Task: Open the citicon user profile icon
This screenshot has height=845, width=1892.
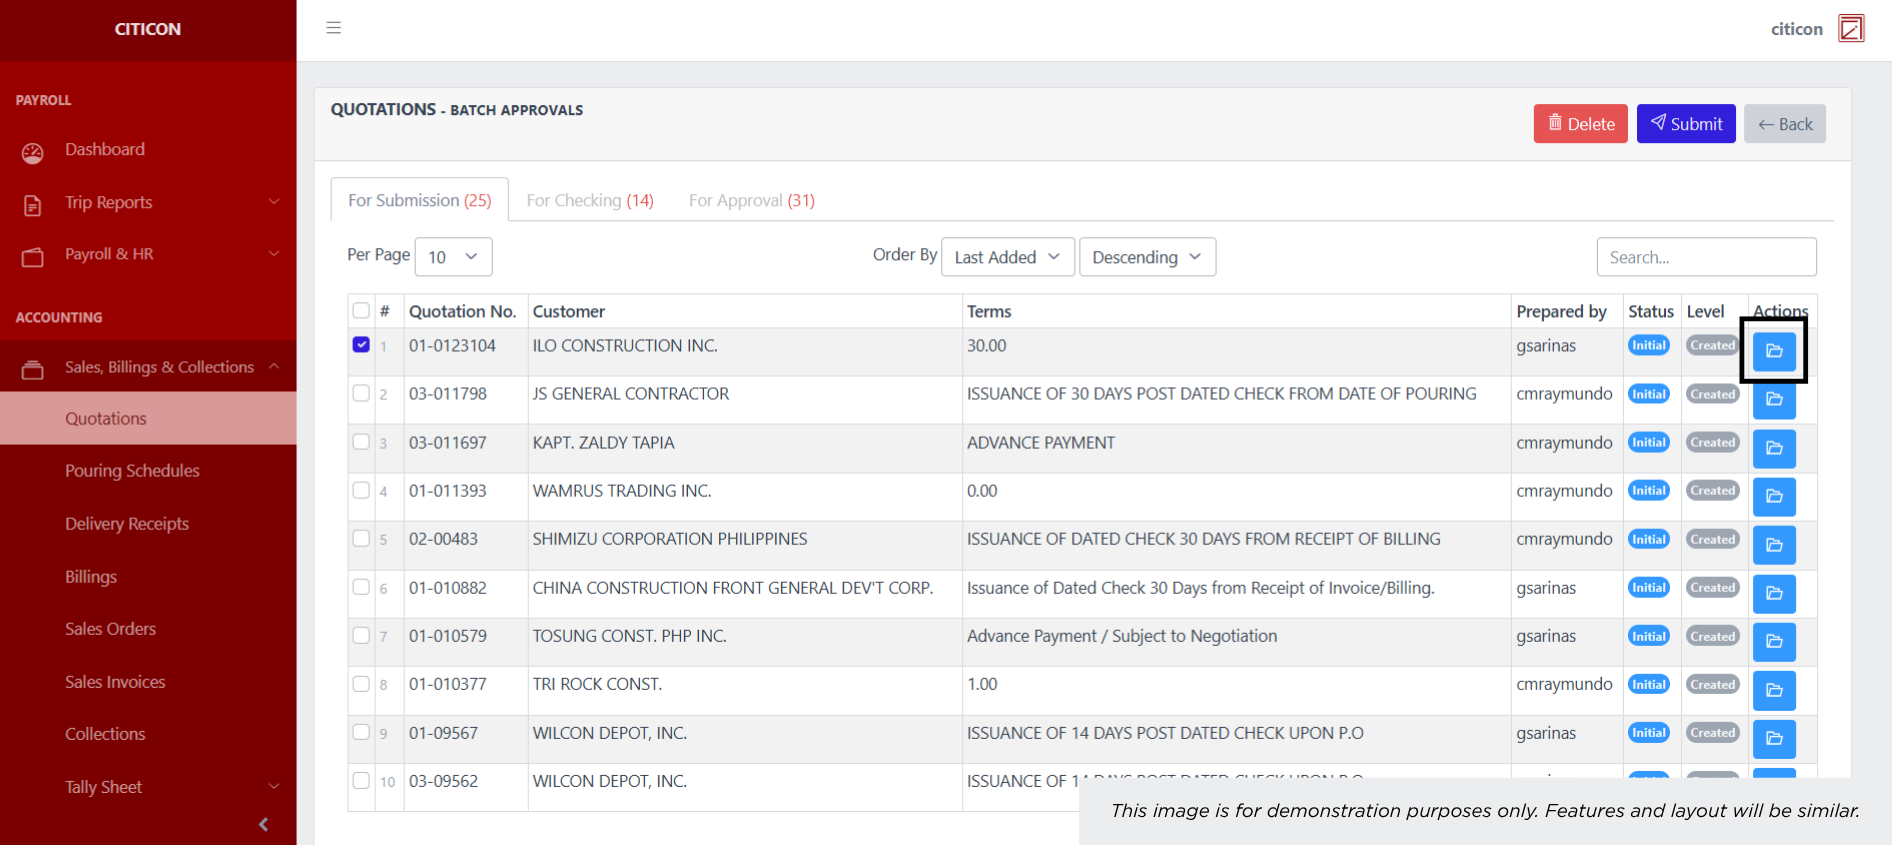Action: coord(1851,28)
